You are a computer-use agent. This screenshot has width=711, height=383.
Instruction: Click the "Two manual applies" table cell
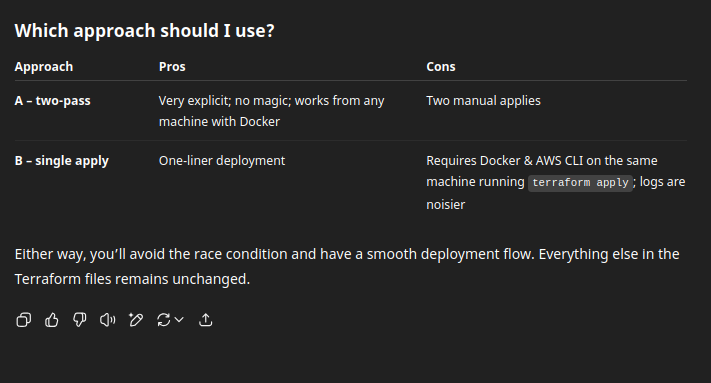click(x=483, y=101)
